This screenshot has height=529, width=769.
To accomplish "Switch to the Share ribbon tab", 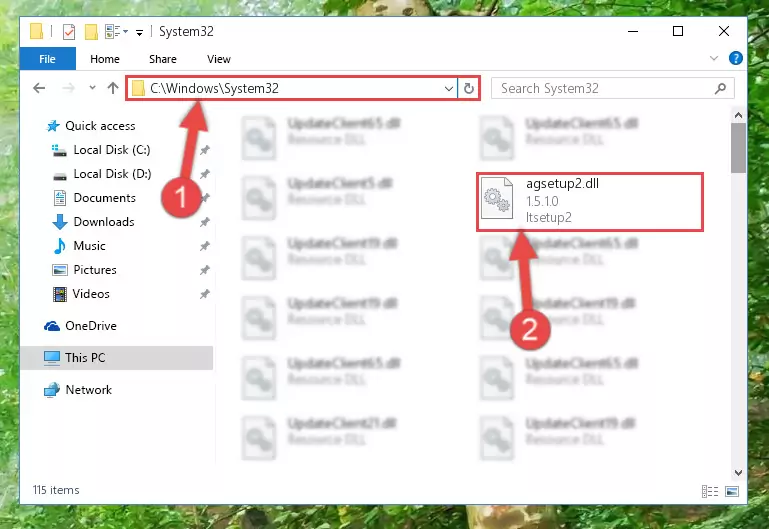I will point(163,59).
